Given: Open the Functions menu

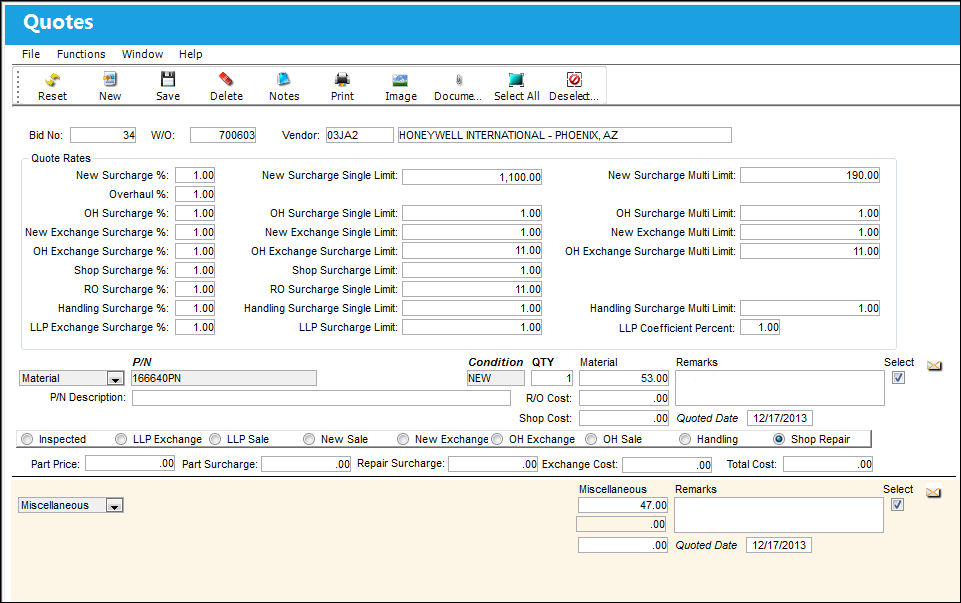Looking at the screenshot, I should coord(81,54).
